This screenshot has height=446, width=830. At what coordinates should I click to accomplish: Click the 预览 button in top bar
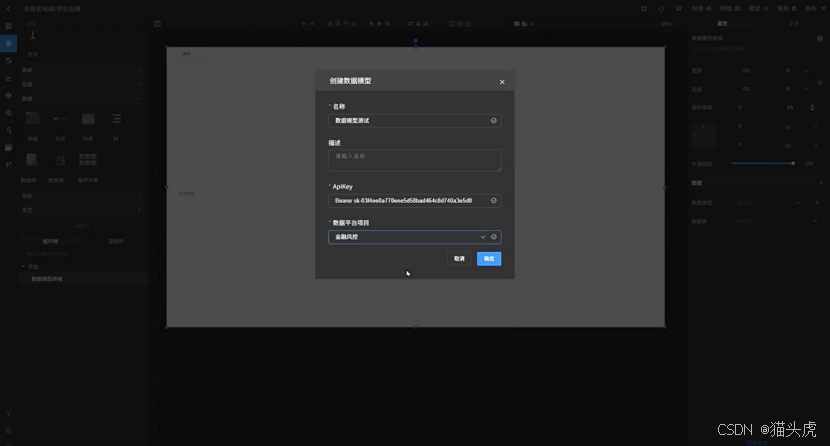[x=758, y=8]
